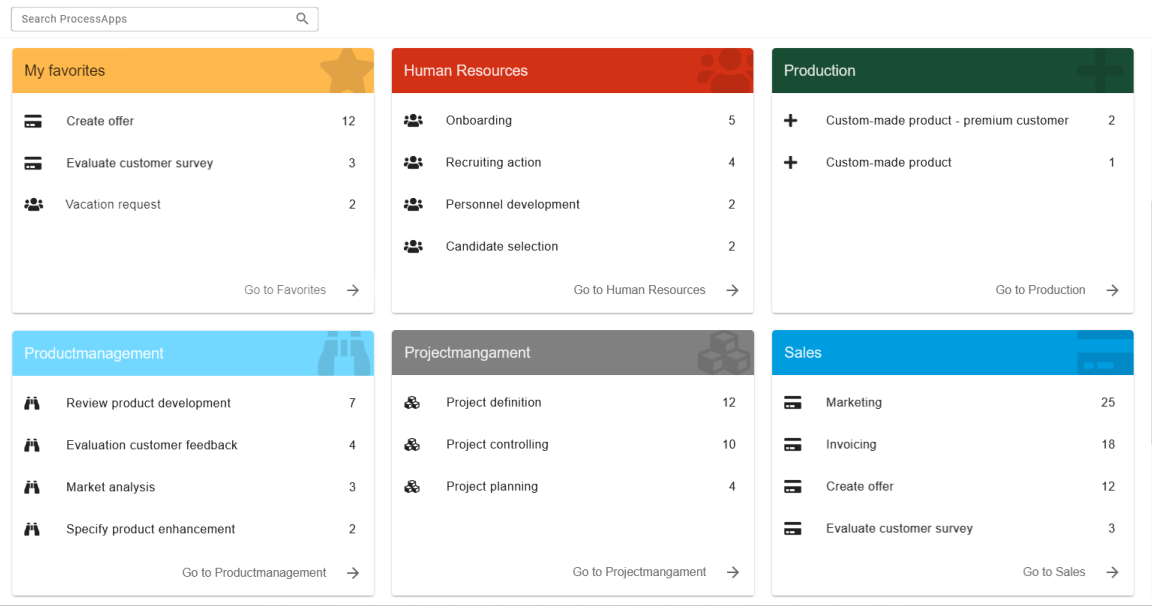Open the Go to Favorites link
Screen dimensions: 1152x606
[285, 289]
